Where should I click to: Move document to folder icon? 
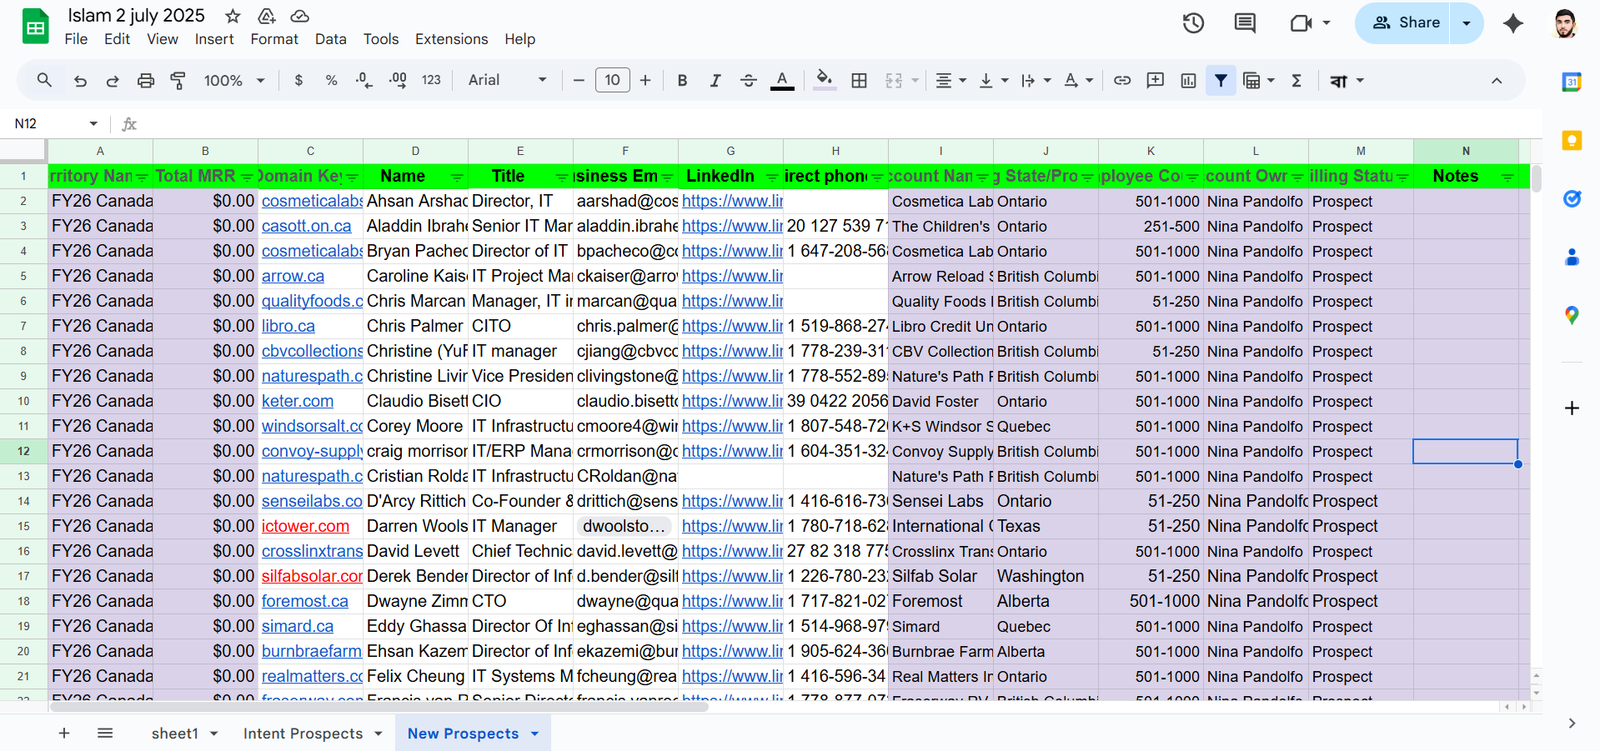(x=266, y=16)
